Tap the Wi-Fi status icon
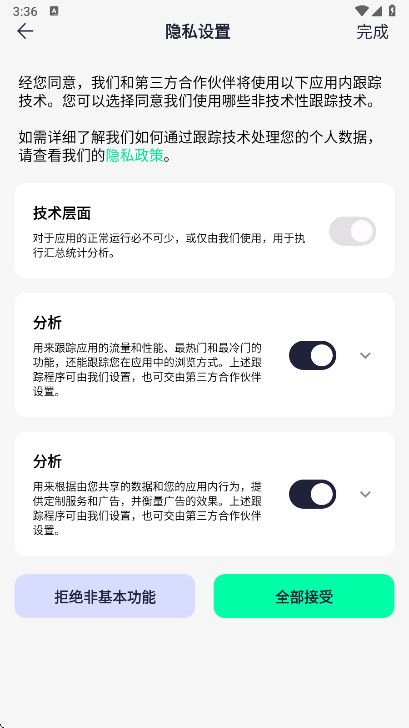The height and width of the screenshot is (728, 409). 361,10
